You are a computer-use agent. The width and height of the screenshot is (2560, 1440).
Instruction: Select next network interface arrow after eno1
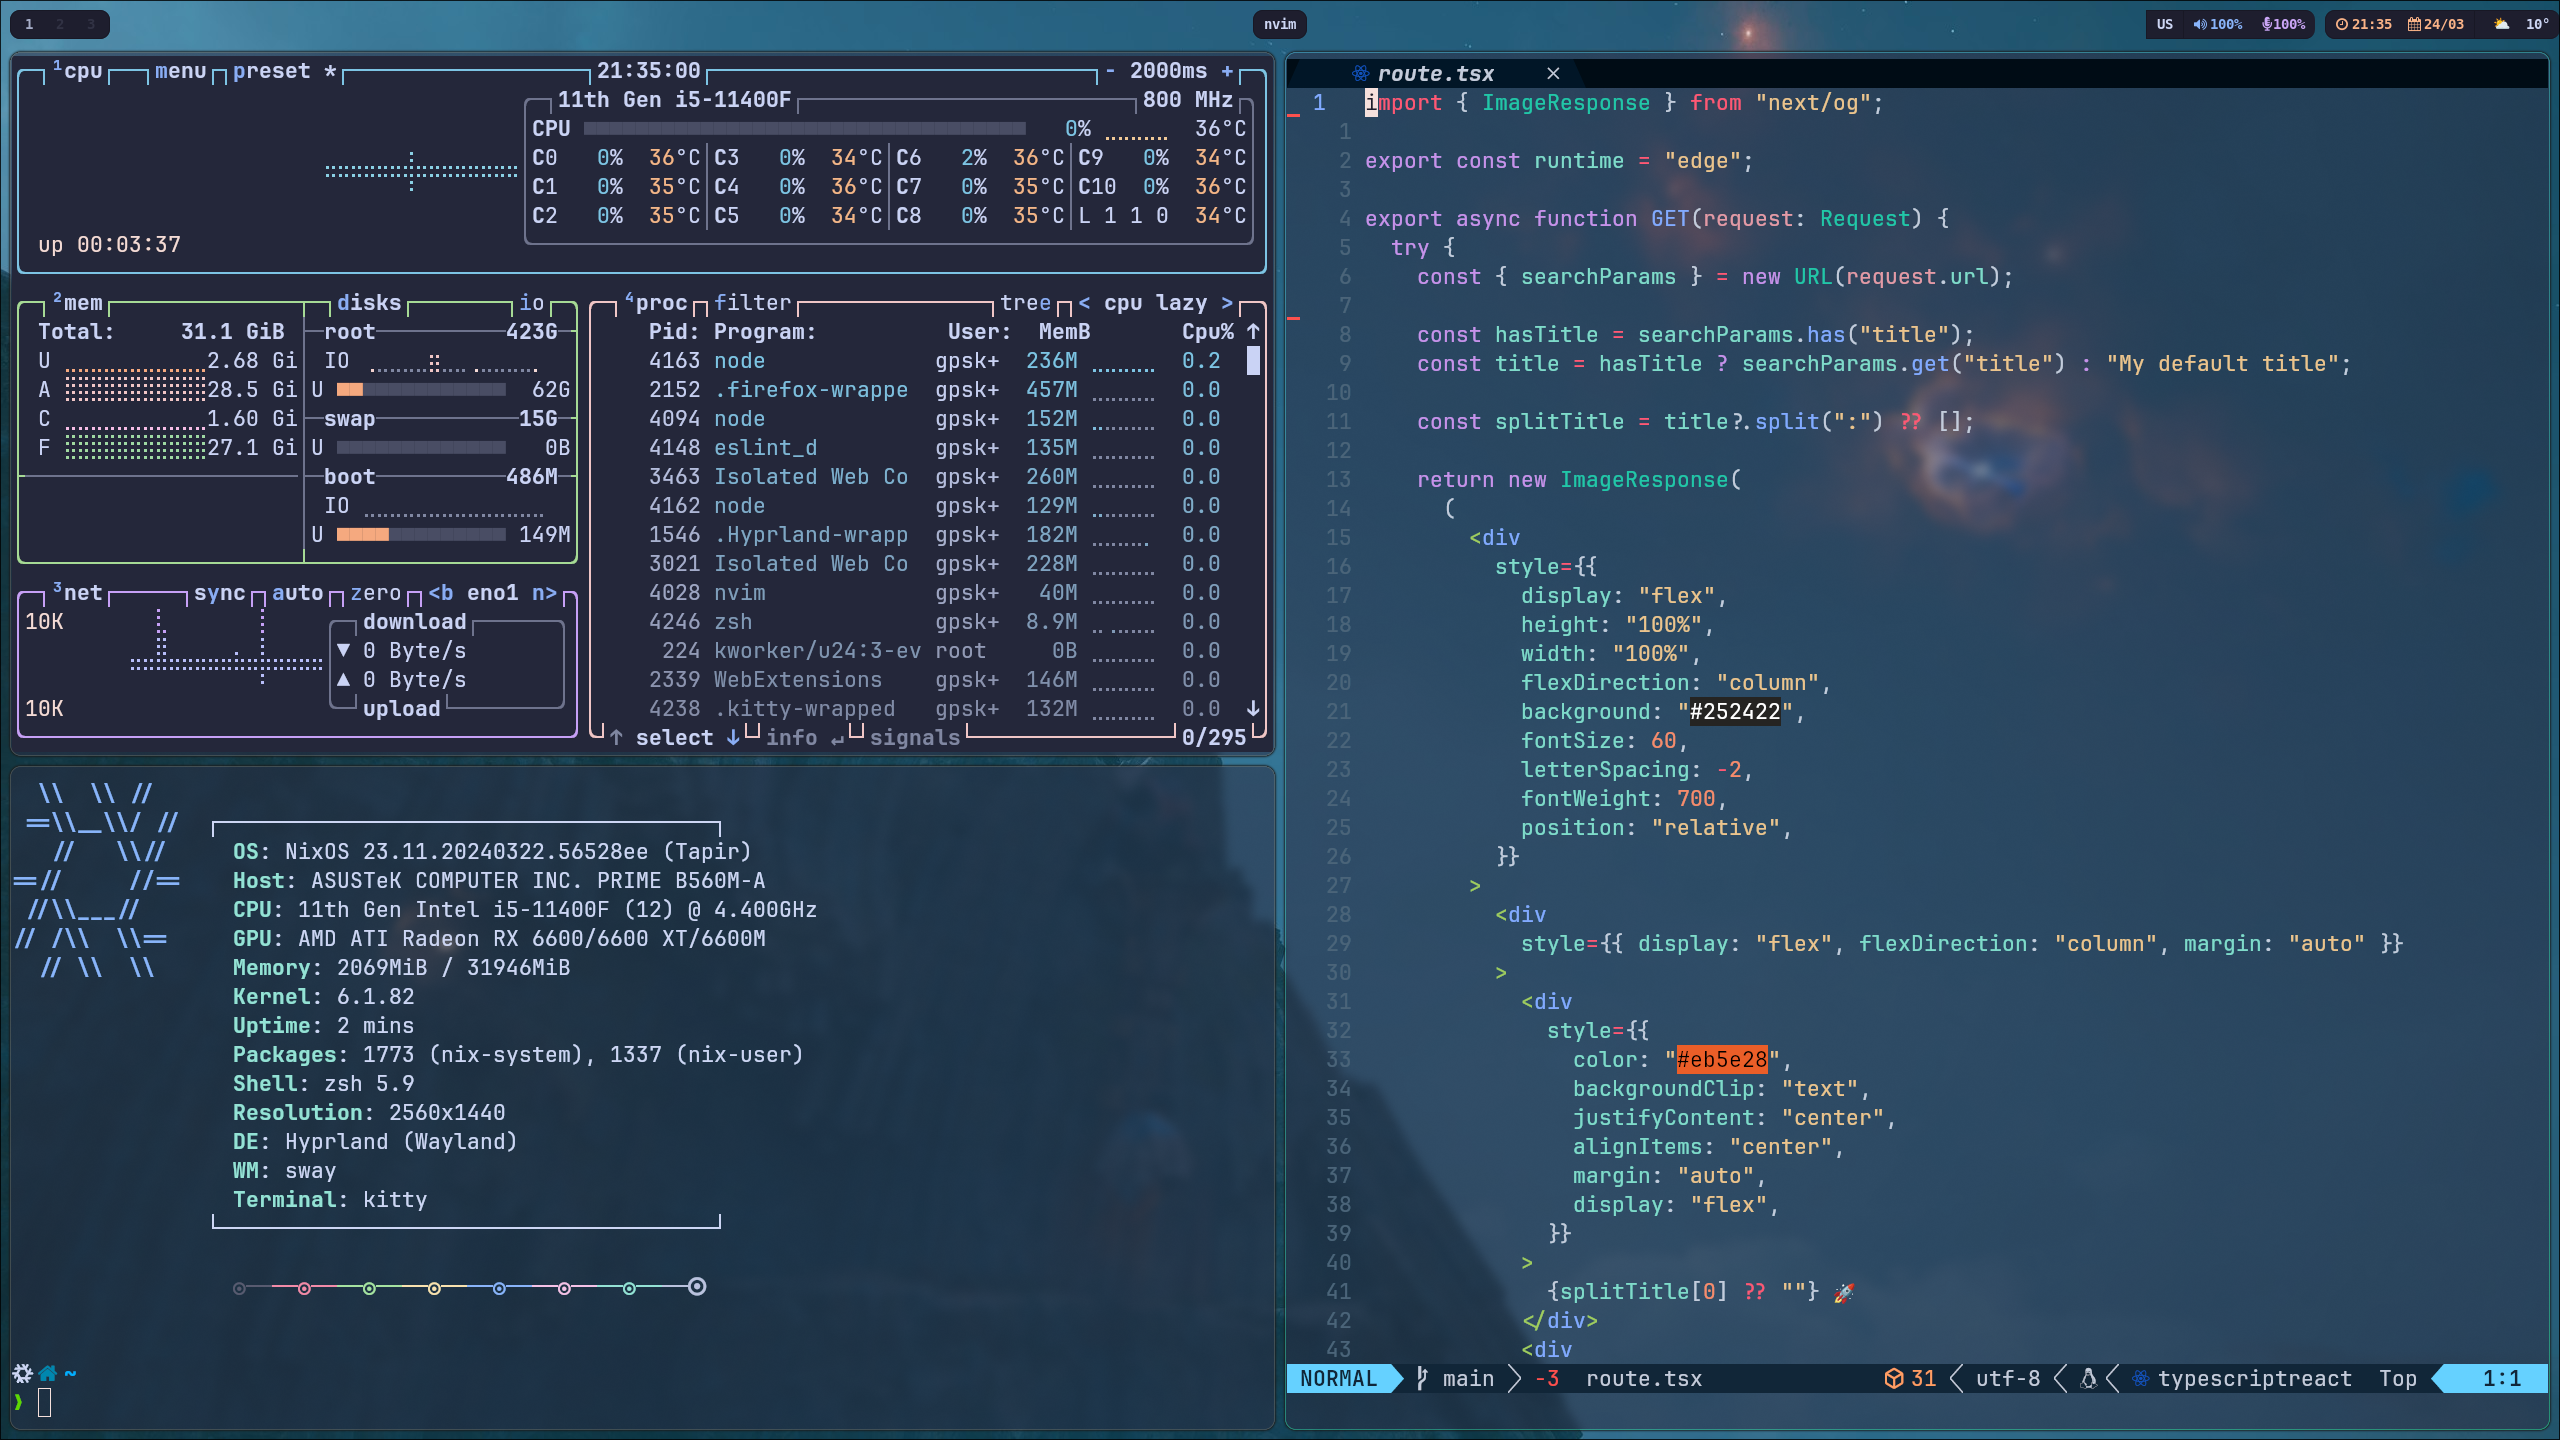[x=544, y=593]
